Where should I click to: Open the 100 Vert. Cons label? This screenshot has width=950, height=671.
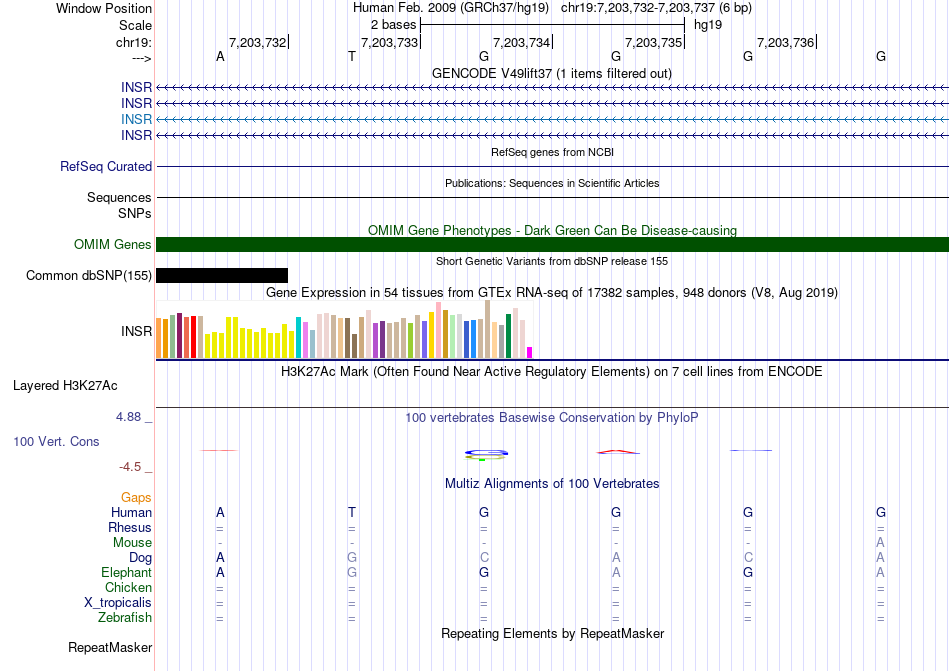[56, 441]
